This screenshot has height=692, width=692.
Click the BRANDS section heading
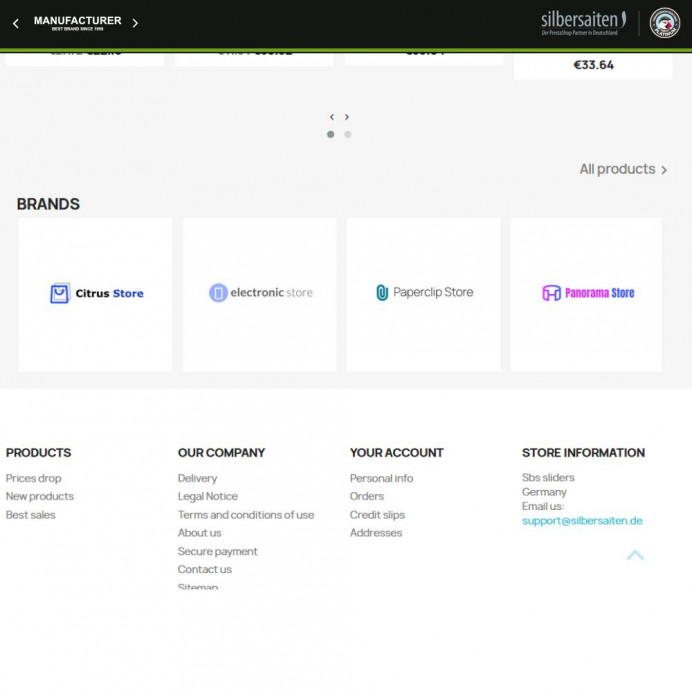[48, 204]
